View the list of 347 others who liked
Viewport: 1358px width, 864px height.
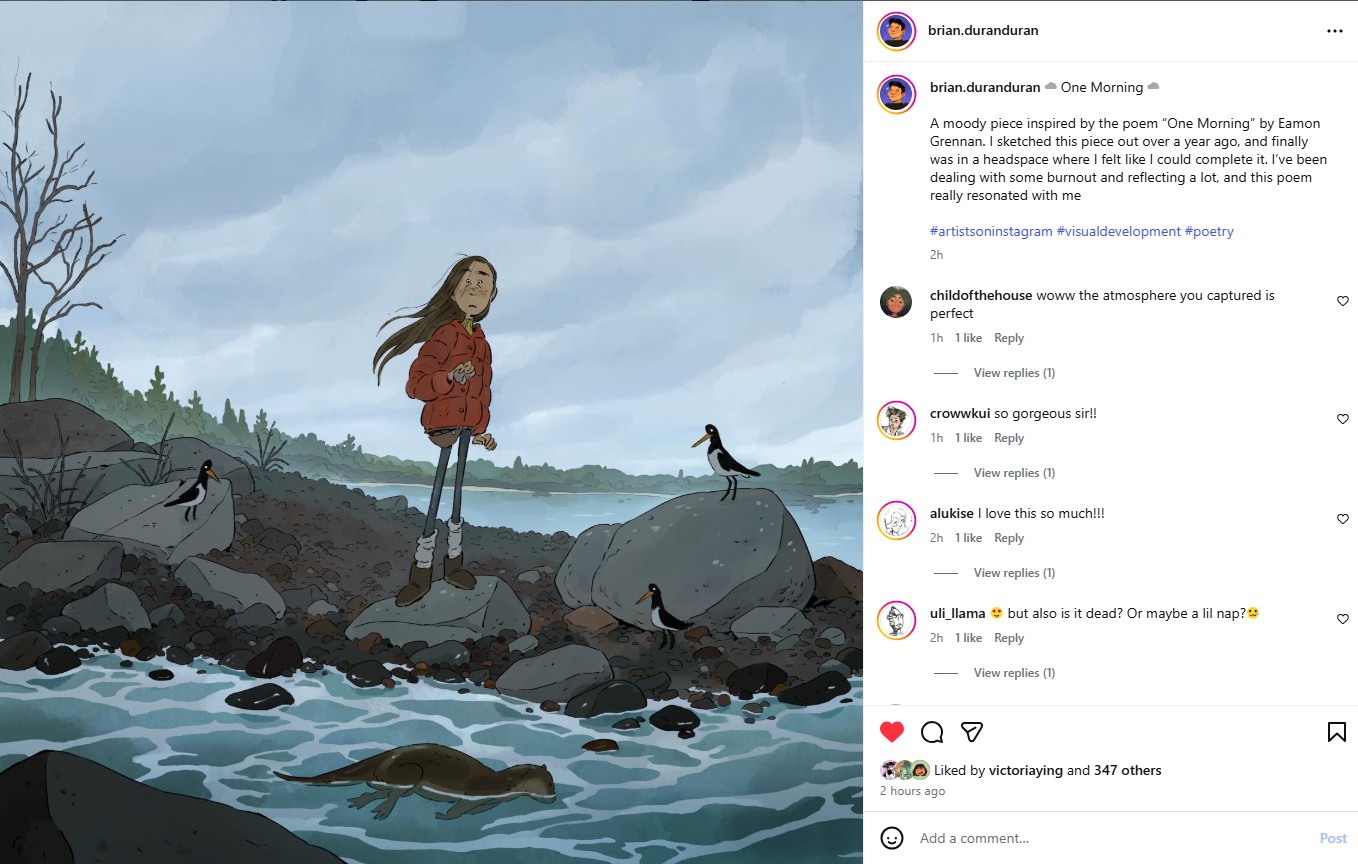tap(1128, 770)
